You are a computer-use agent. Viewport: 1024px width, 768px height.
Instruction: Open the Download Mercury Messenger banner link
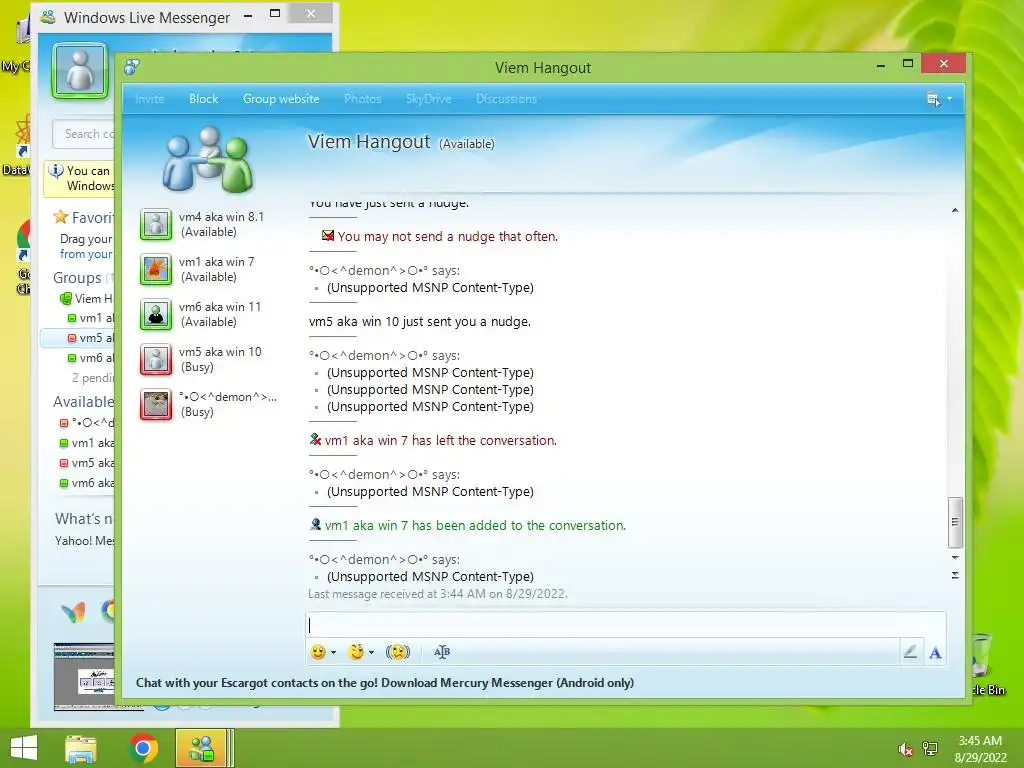click(385, 682)
